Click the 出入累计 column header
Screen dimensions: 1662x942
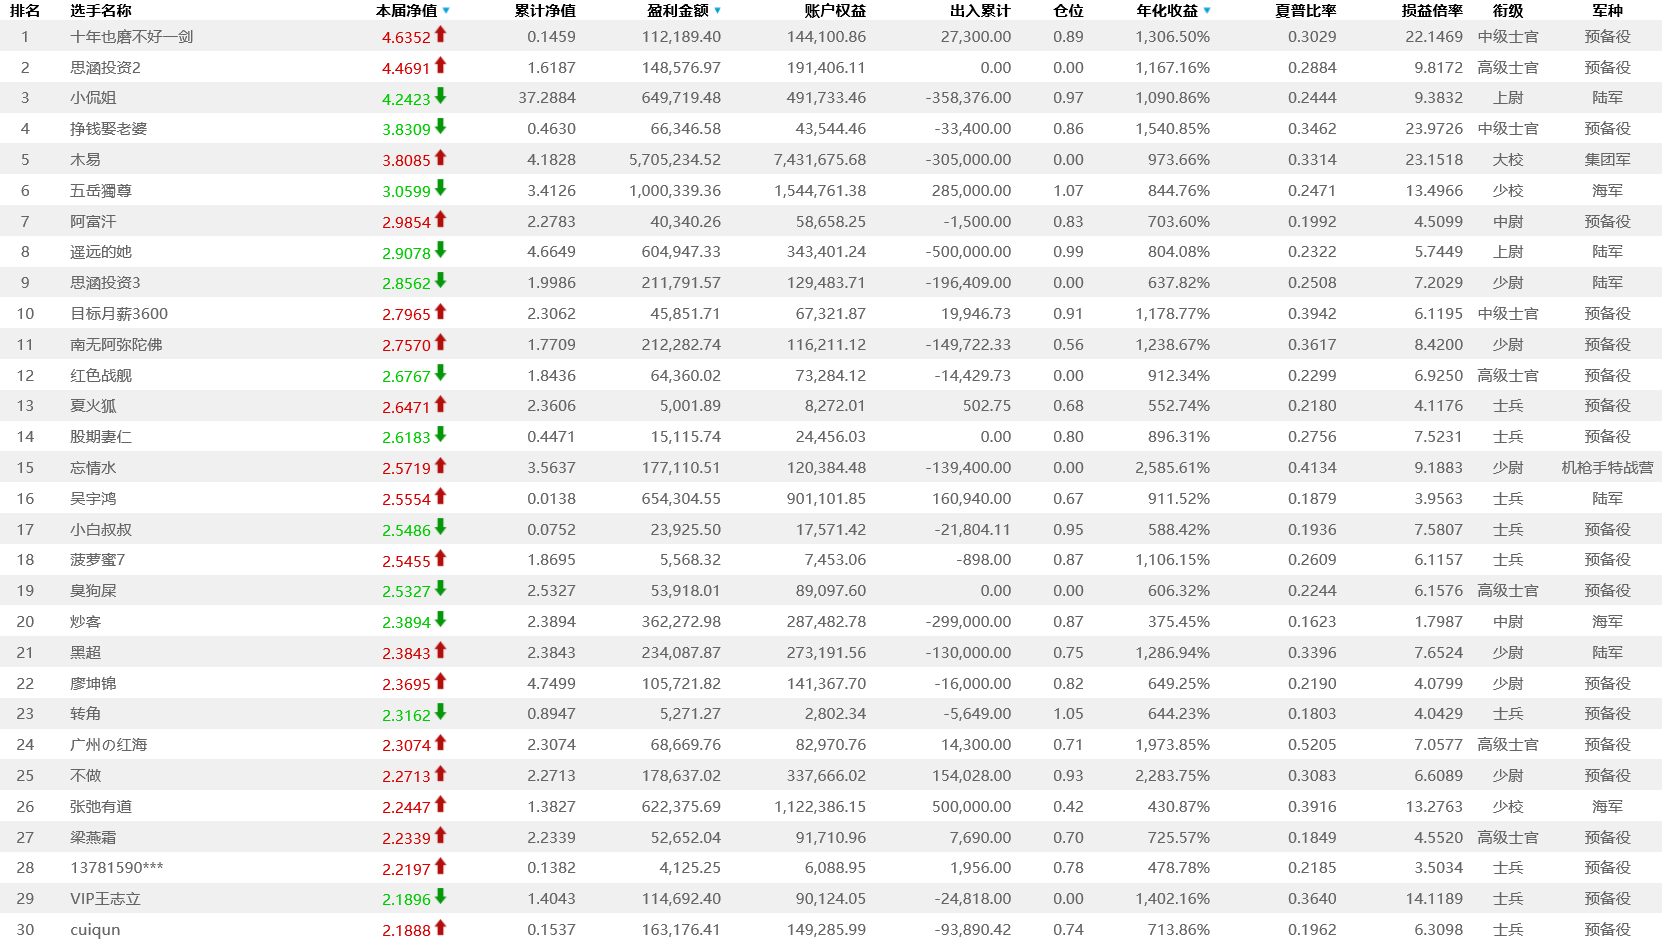pyautogui.click(x=980, y=10)
